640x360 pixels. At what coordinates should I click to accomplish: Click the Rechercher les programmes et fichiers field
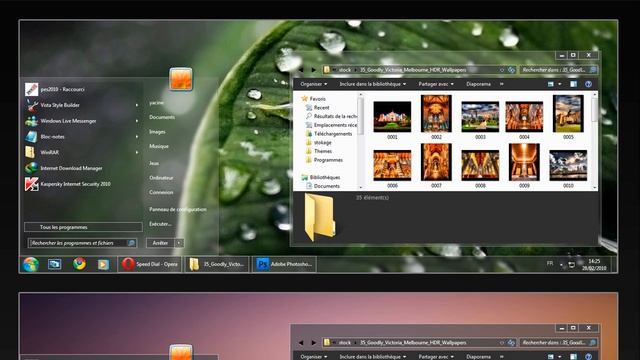click(82, 243)
